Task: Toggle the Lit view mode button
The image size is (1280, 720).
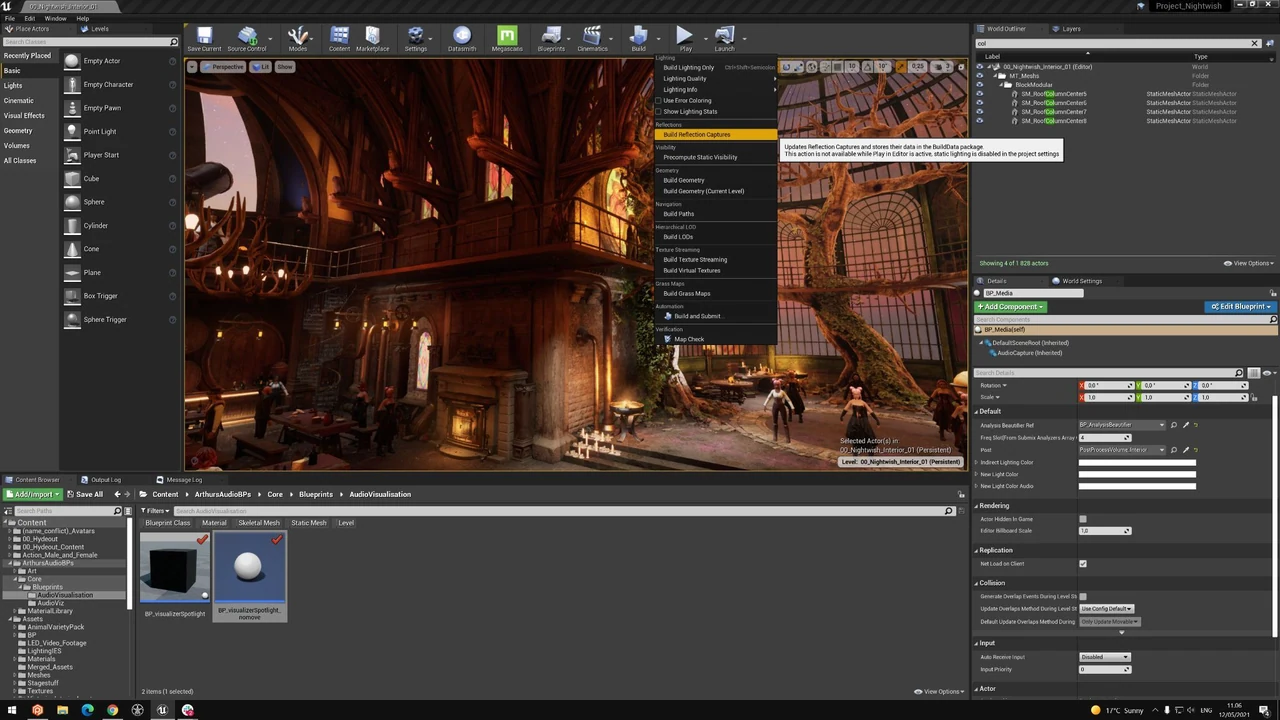Action: (261, 67)
